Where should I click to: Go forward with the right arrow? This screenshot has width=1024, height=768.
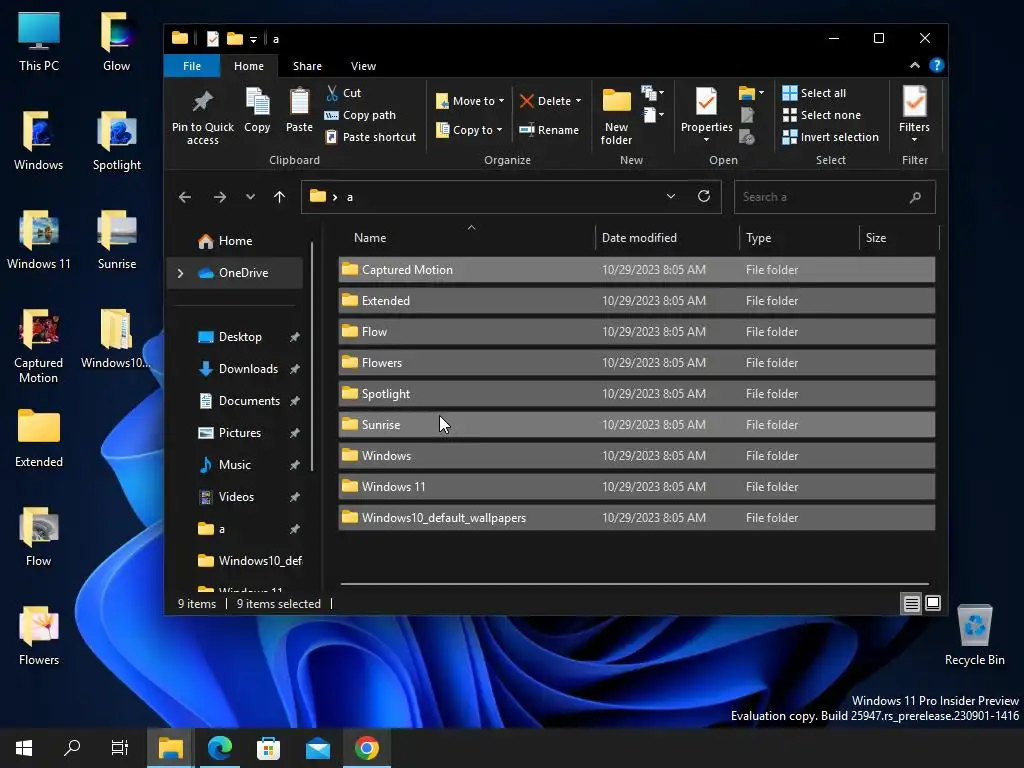219,197
